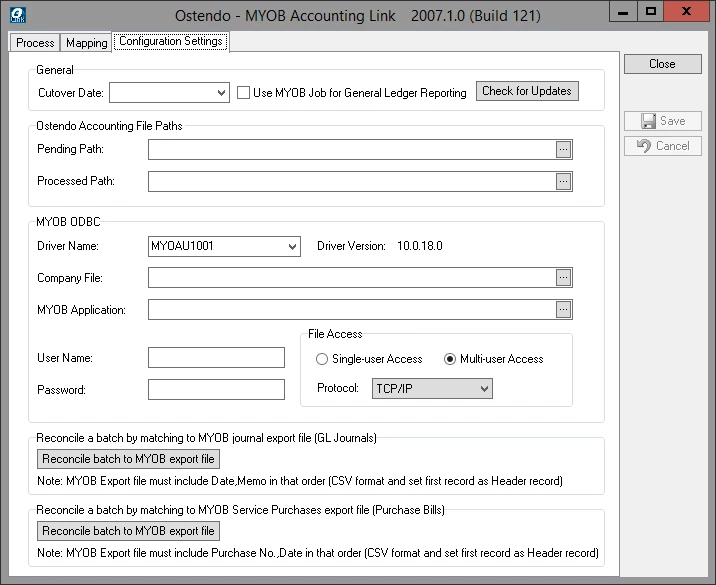Browse for the Processed Path folder
This screenshot has width=716, height=585.
(x=563, y=181)
